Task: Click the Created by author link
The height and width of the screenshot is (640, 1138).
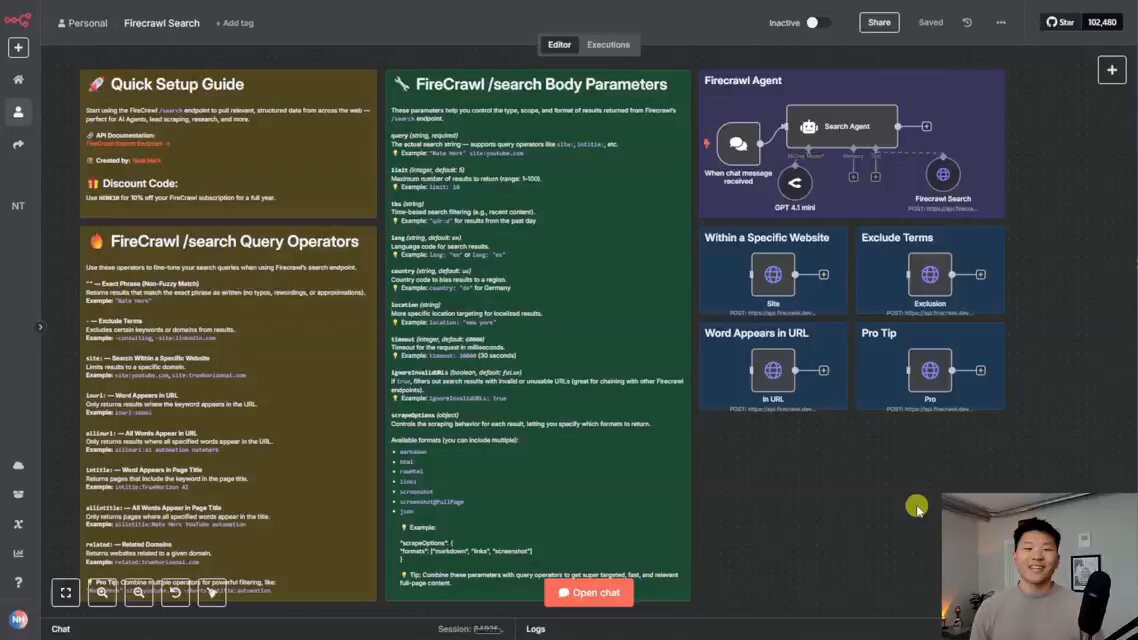Action: [x=147, y=160]
